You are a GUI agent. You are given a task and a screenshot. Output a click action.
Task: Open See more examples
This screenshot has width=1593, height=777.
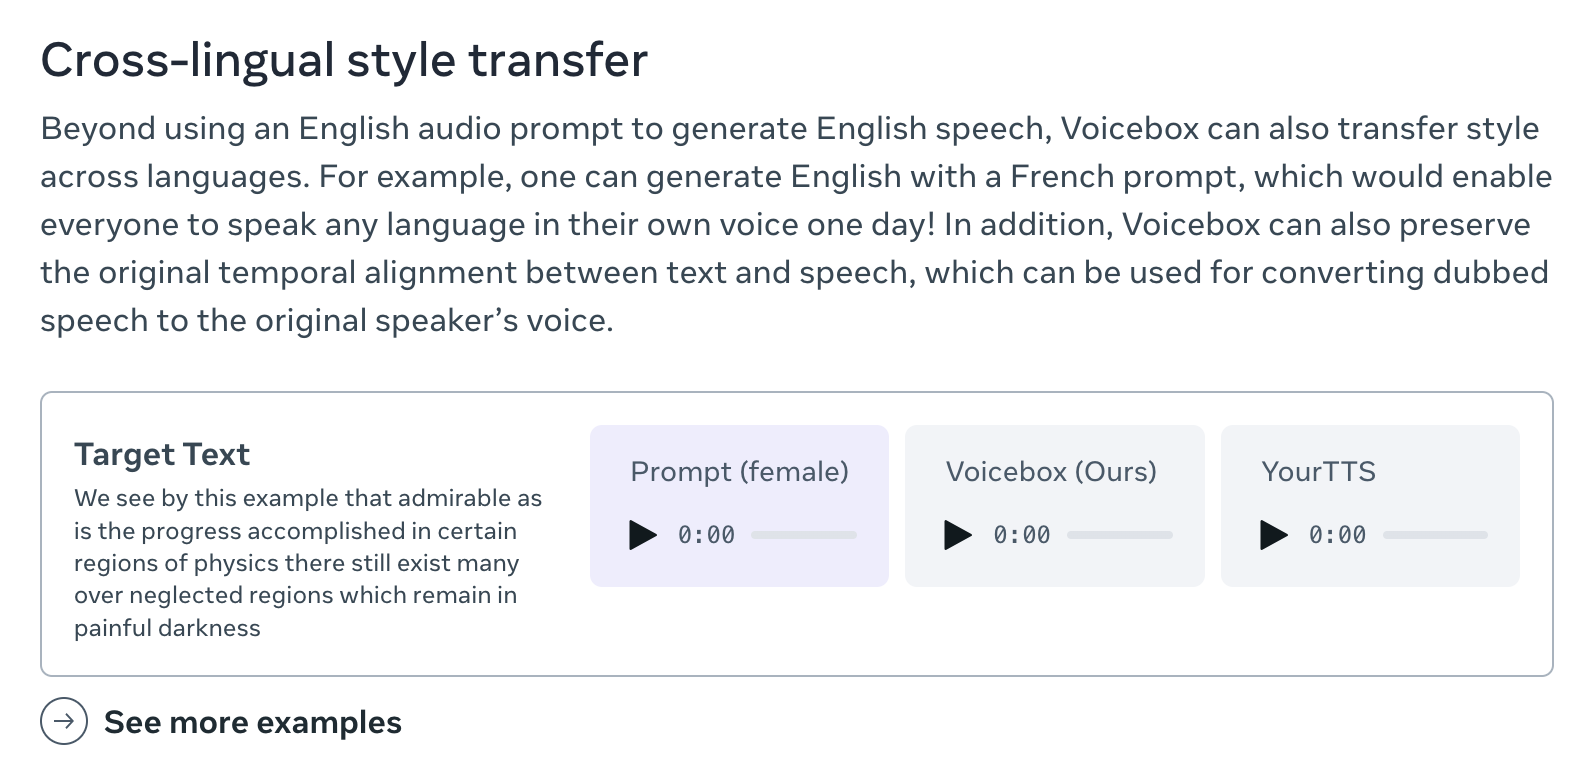tap(253, 722)
